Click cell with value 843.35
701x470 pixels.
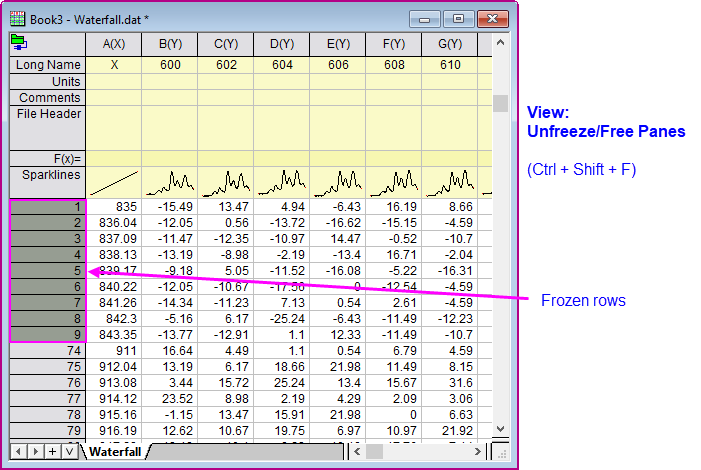click(114, 335)
